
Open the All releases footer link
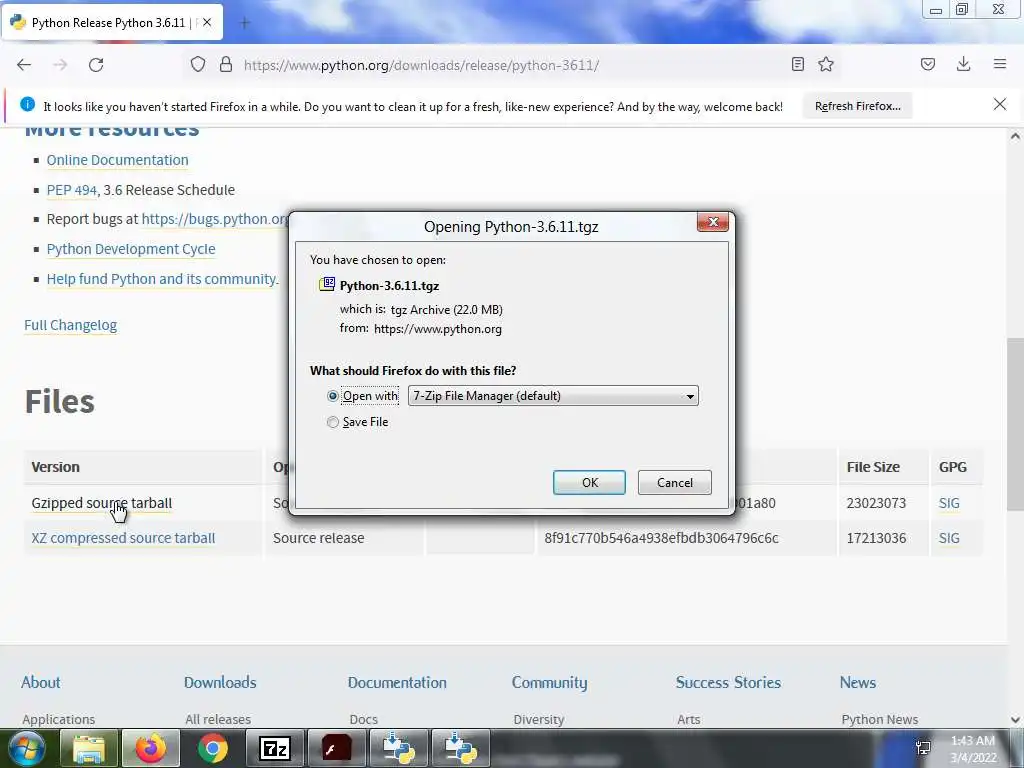pos(217,719)
